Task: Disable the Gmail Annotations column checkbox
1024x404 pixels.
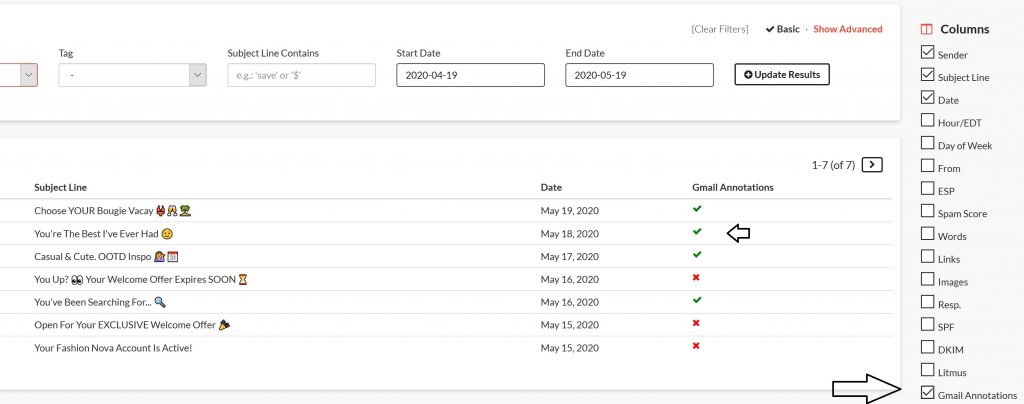Action: pyautogui.click(x=927, y=393)
